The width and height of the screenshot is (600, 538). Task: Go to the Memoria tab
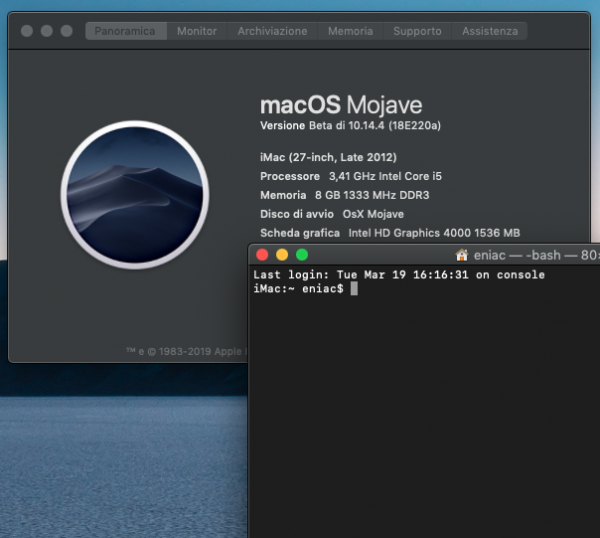(350, 31)
